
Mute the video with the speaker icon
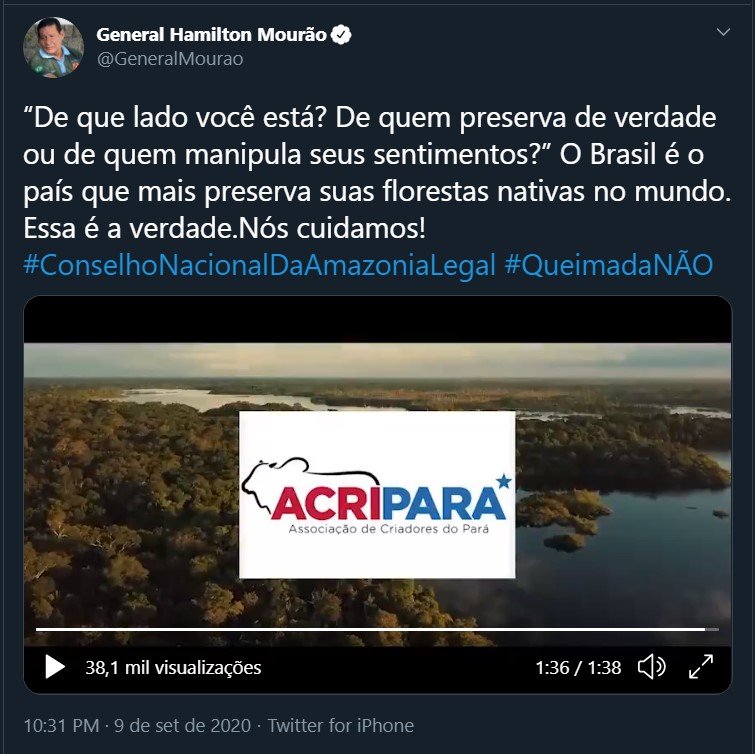(x=651, y=667)
